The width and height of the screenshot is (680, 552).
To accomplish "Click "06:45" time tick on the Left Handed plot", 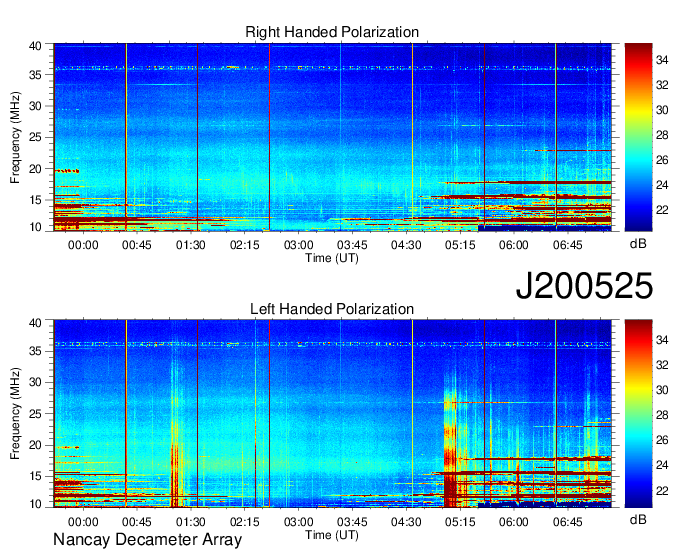I will click(x=568, y=522).
